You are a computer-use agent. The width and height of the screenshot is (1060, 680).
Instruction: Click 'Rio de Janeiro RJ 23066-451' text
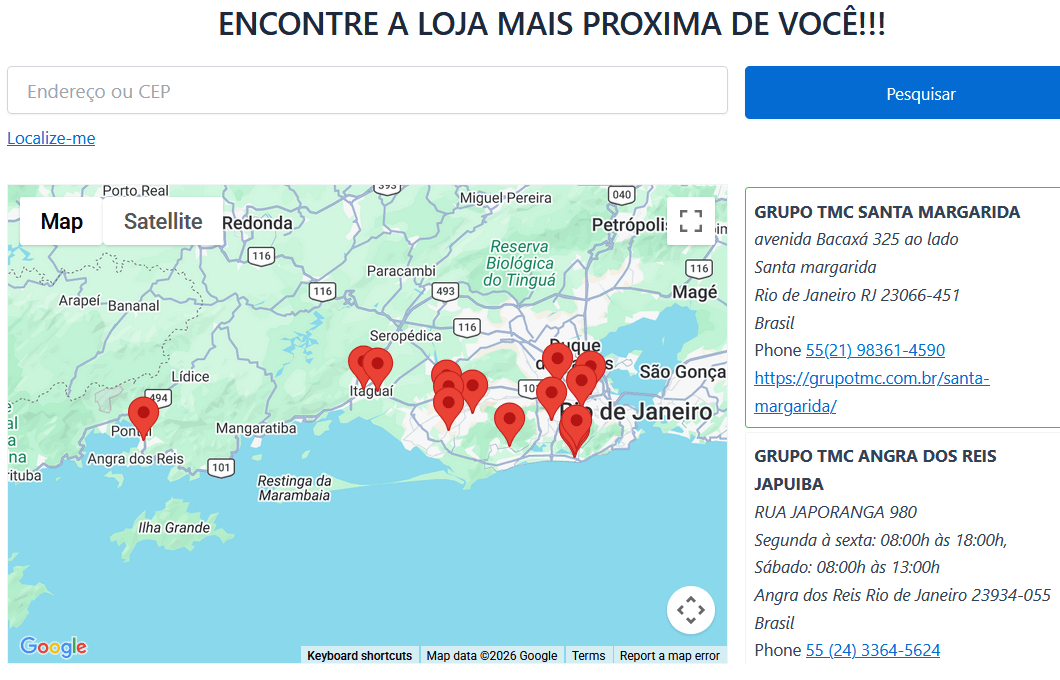coord(857,295)
